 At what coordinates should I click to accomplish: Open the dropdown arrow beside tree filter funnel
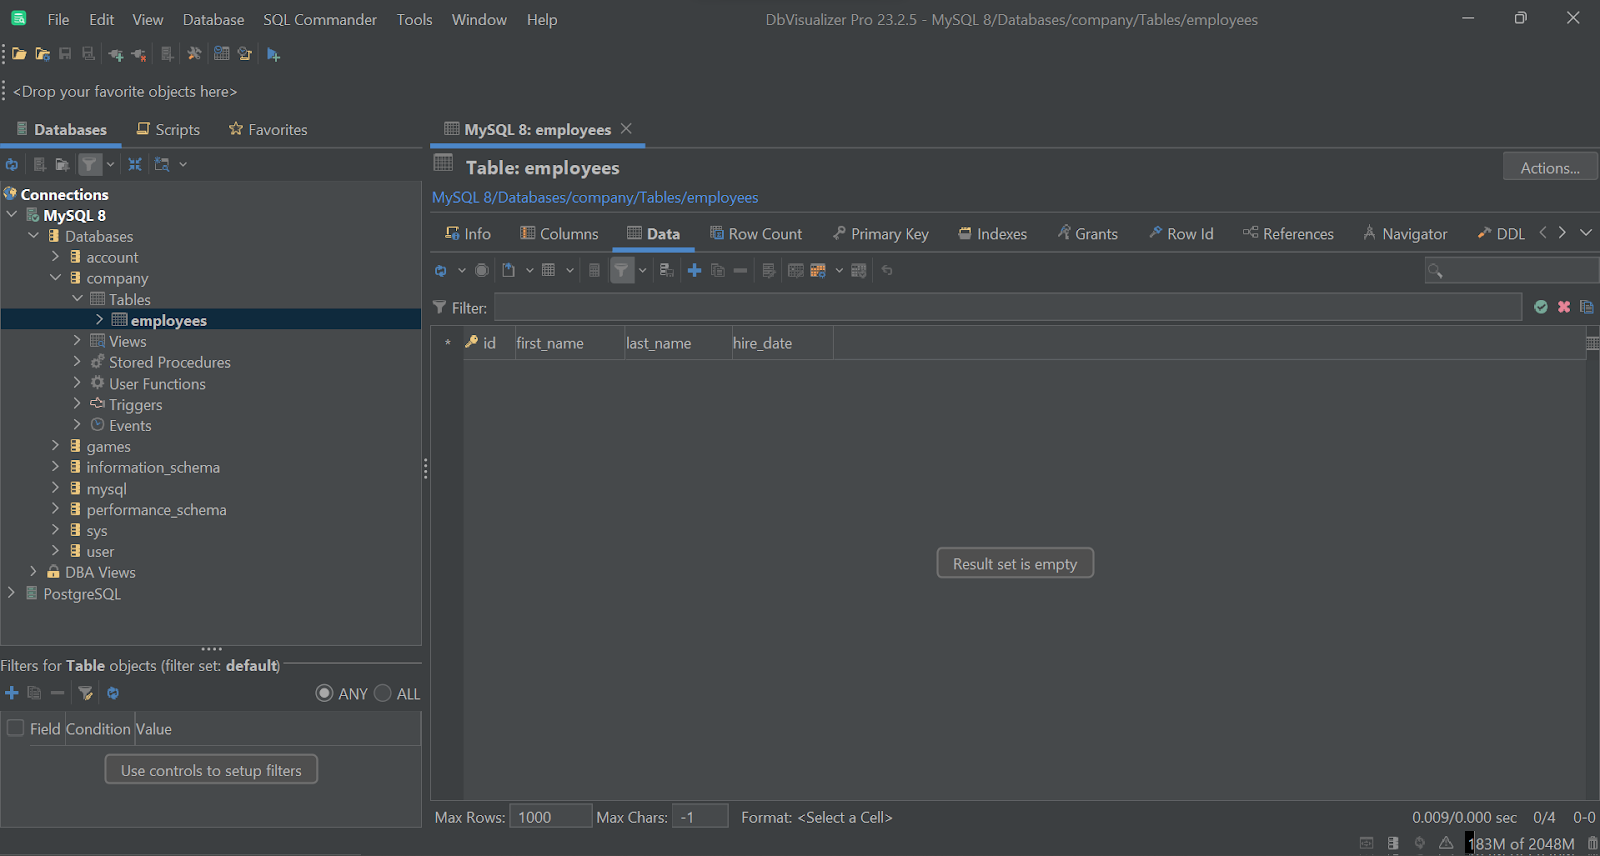point(110,164)
